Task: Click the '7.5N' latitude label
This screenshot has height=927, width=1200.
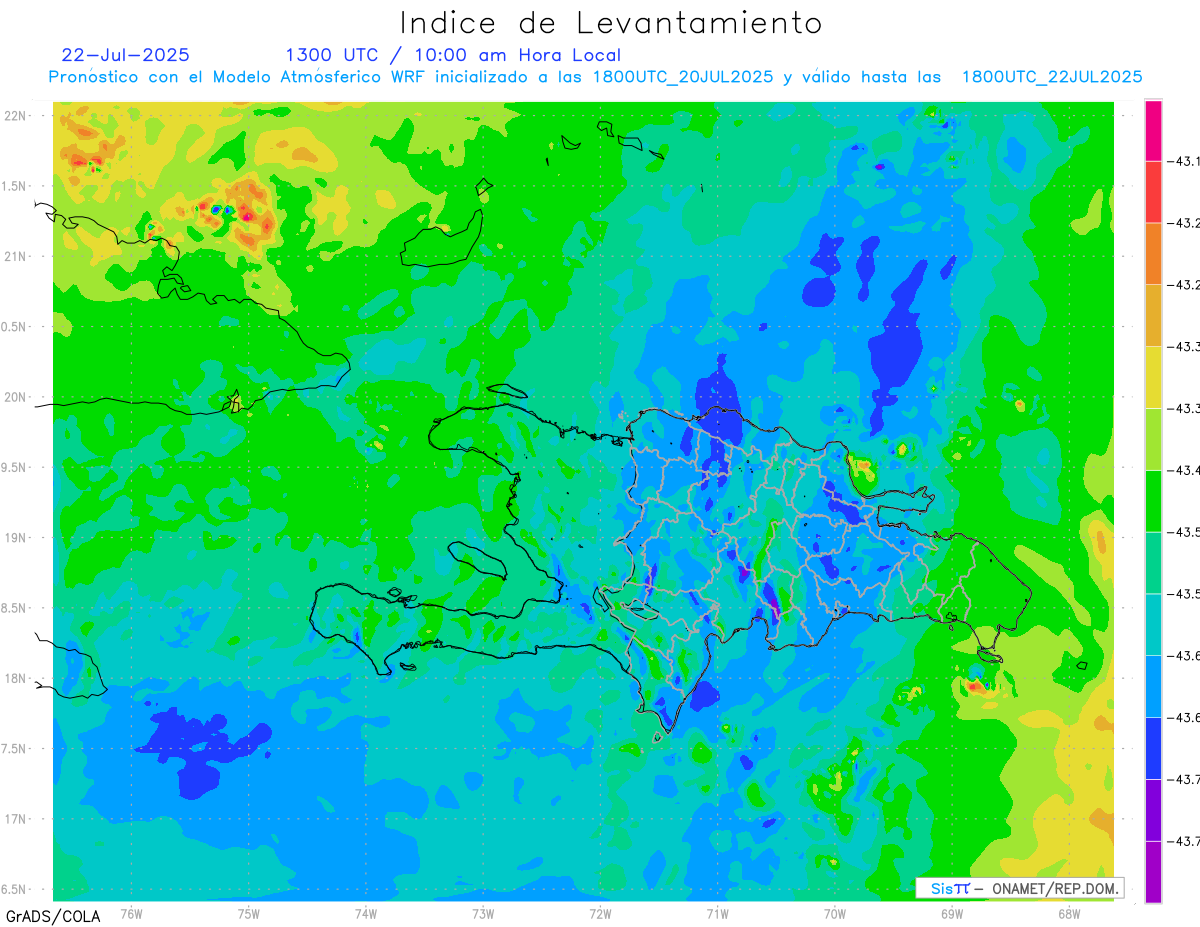Action: (15, 749)
